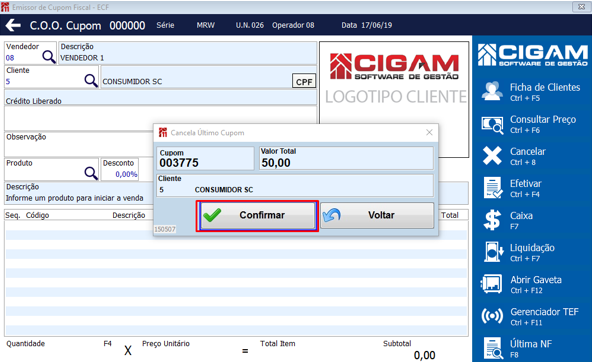Image resolution: width=592 pixels, height=362 pixels.
Task: Click the Cancelar X icon
Action: pyautogui.click(x=492, y=156)
